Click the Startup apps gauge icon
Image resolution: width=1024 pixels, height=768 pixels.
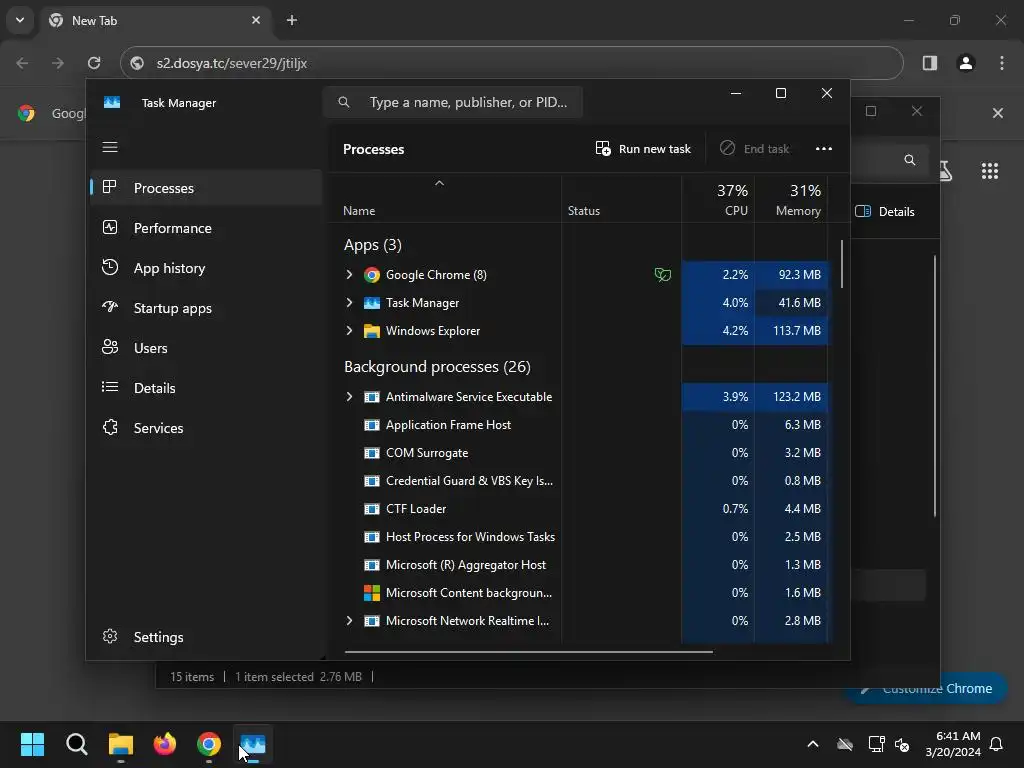pos(110,307)
